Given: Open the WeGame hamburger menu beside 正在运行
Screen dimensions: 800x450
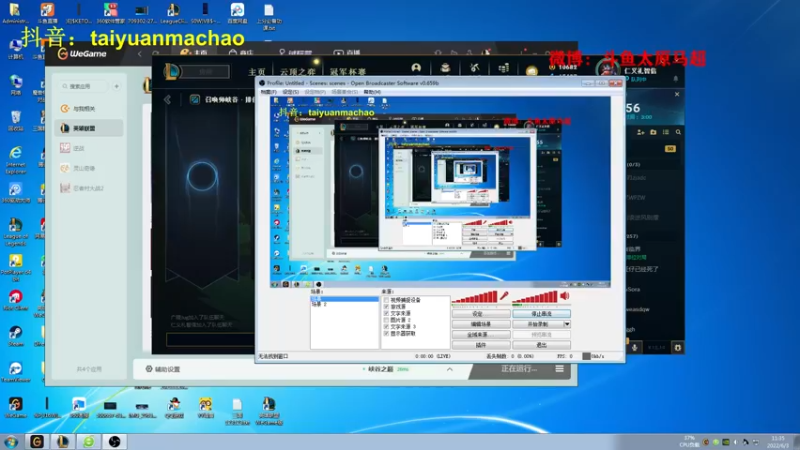Looking at the screenshot, I should pos(560,369).
